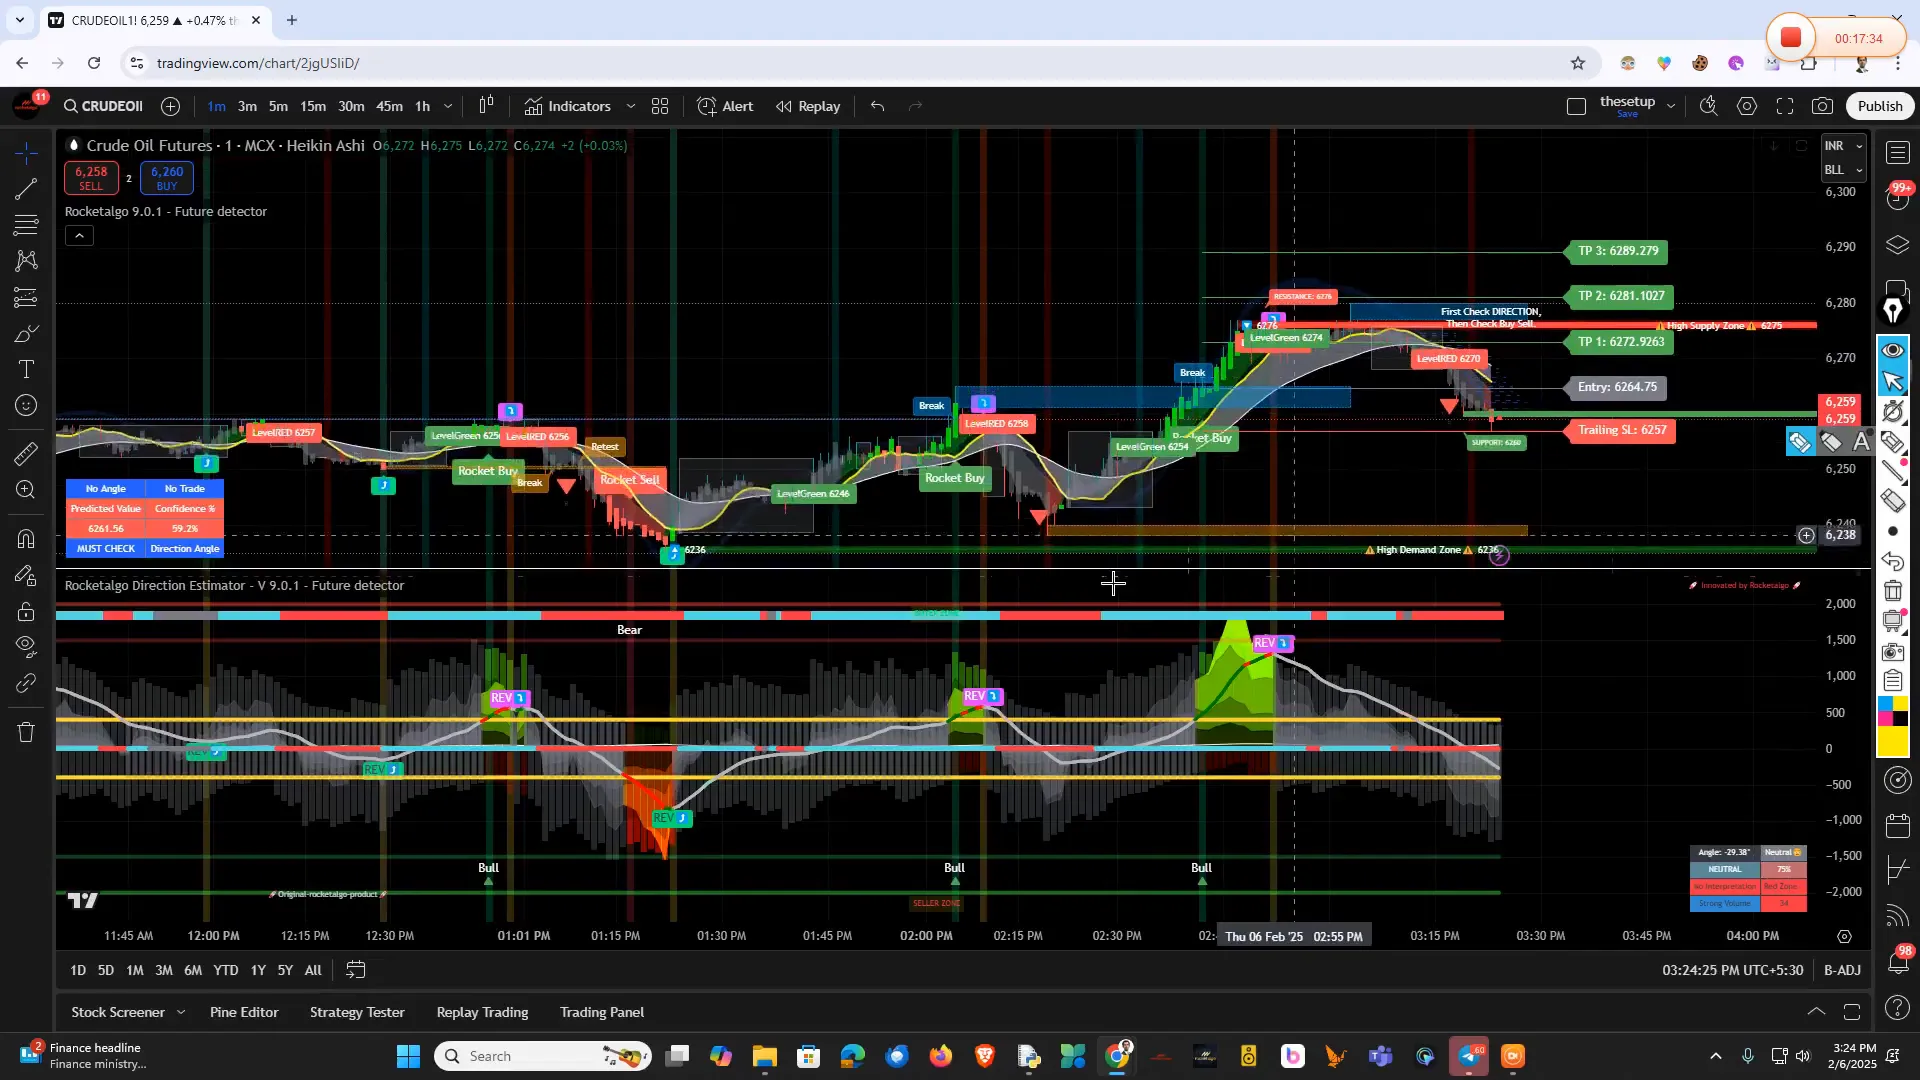The width and height of the screenshot is (1920, 1080).
Task: Toggle the magnet snap tool
Action: 26,538
